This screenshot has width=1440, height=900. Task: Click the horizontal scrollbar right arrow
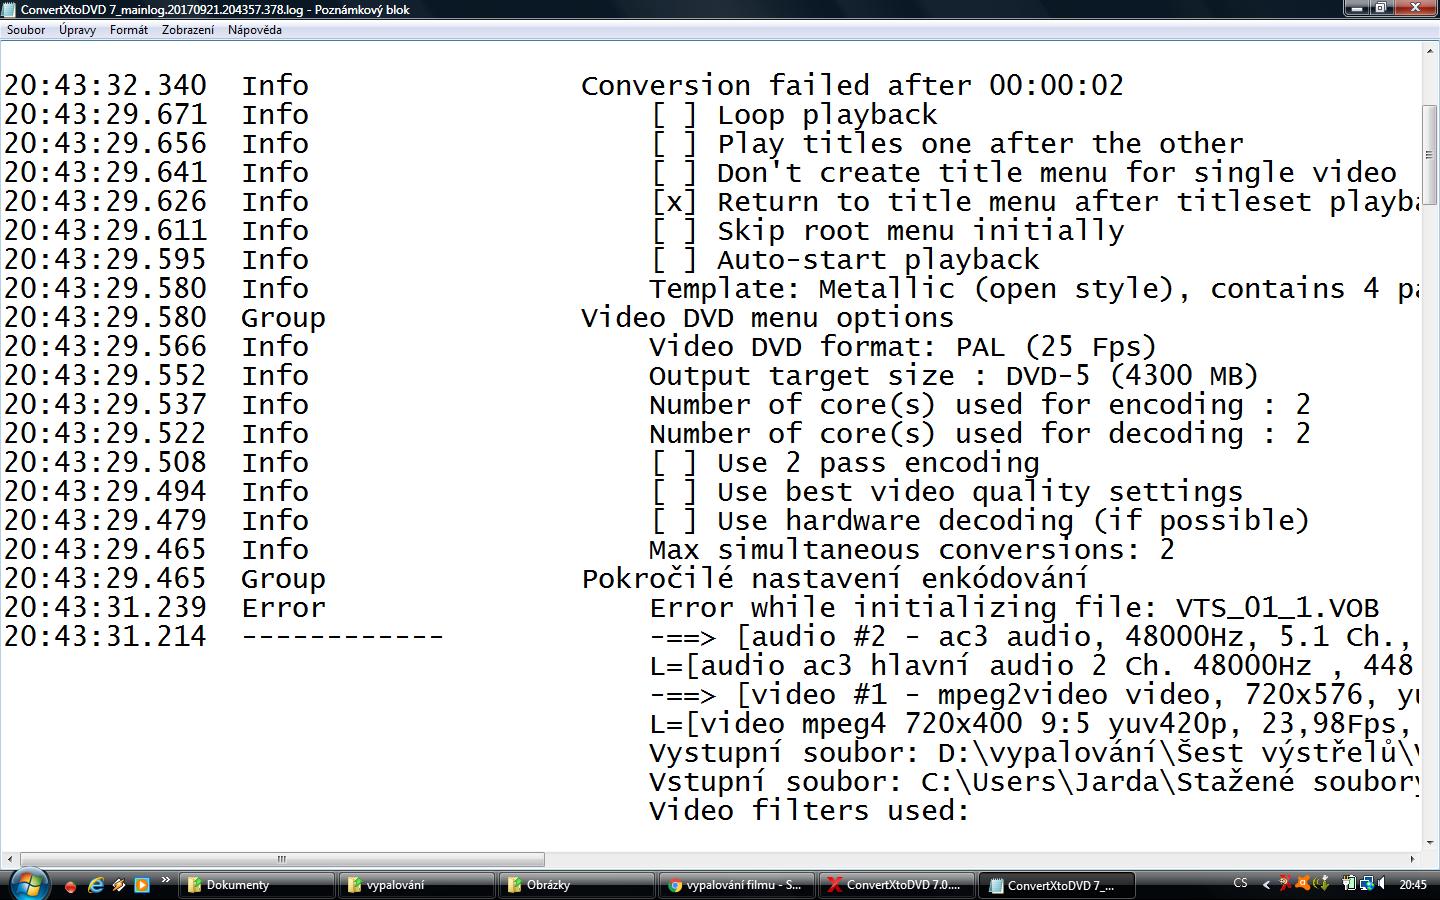coord(1414,859)
